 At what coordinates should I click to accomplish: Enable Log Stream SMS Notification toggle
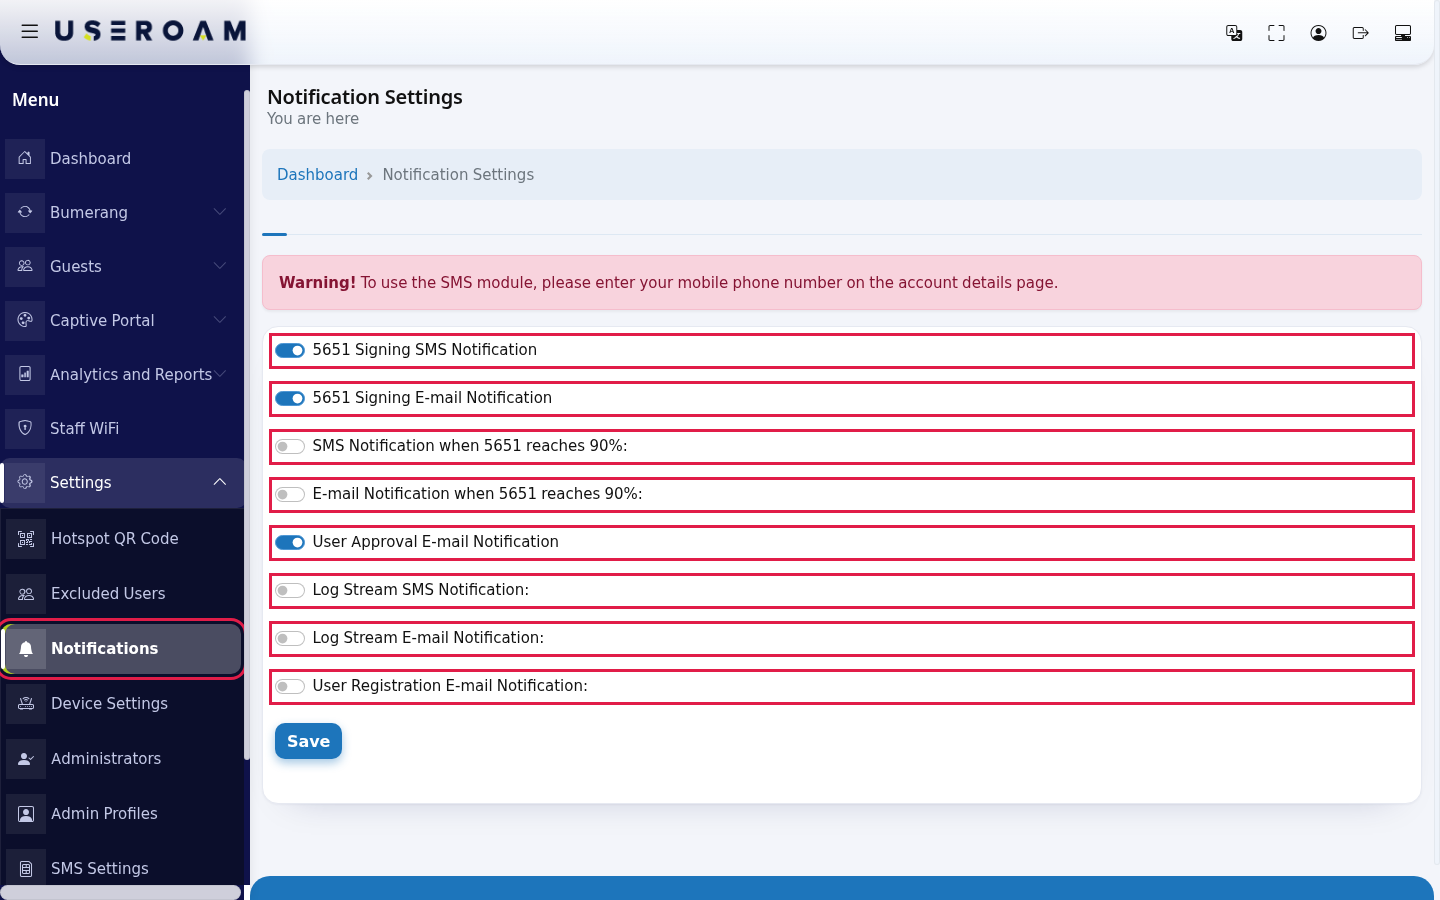pos(290,590)
